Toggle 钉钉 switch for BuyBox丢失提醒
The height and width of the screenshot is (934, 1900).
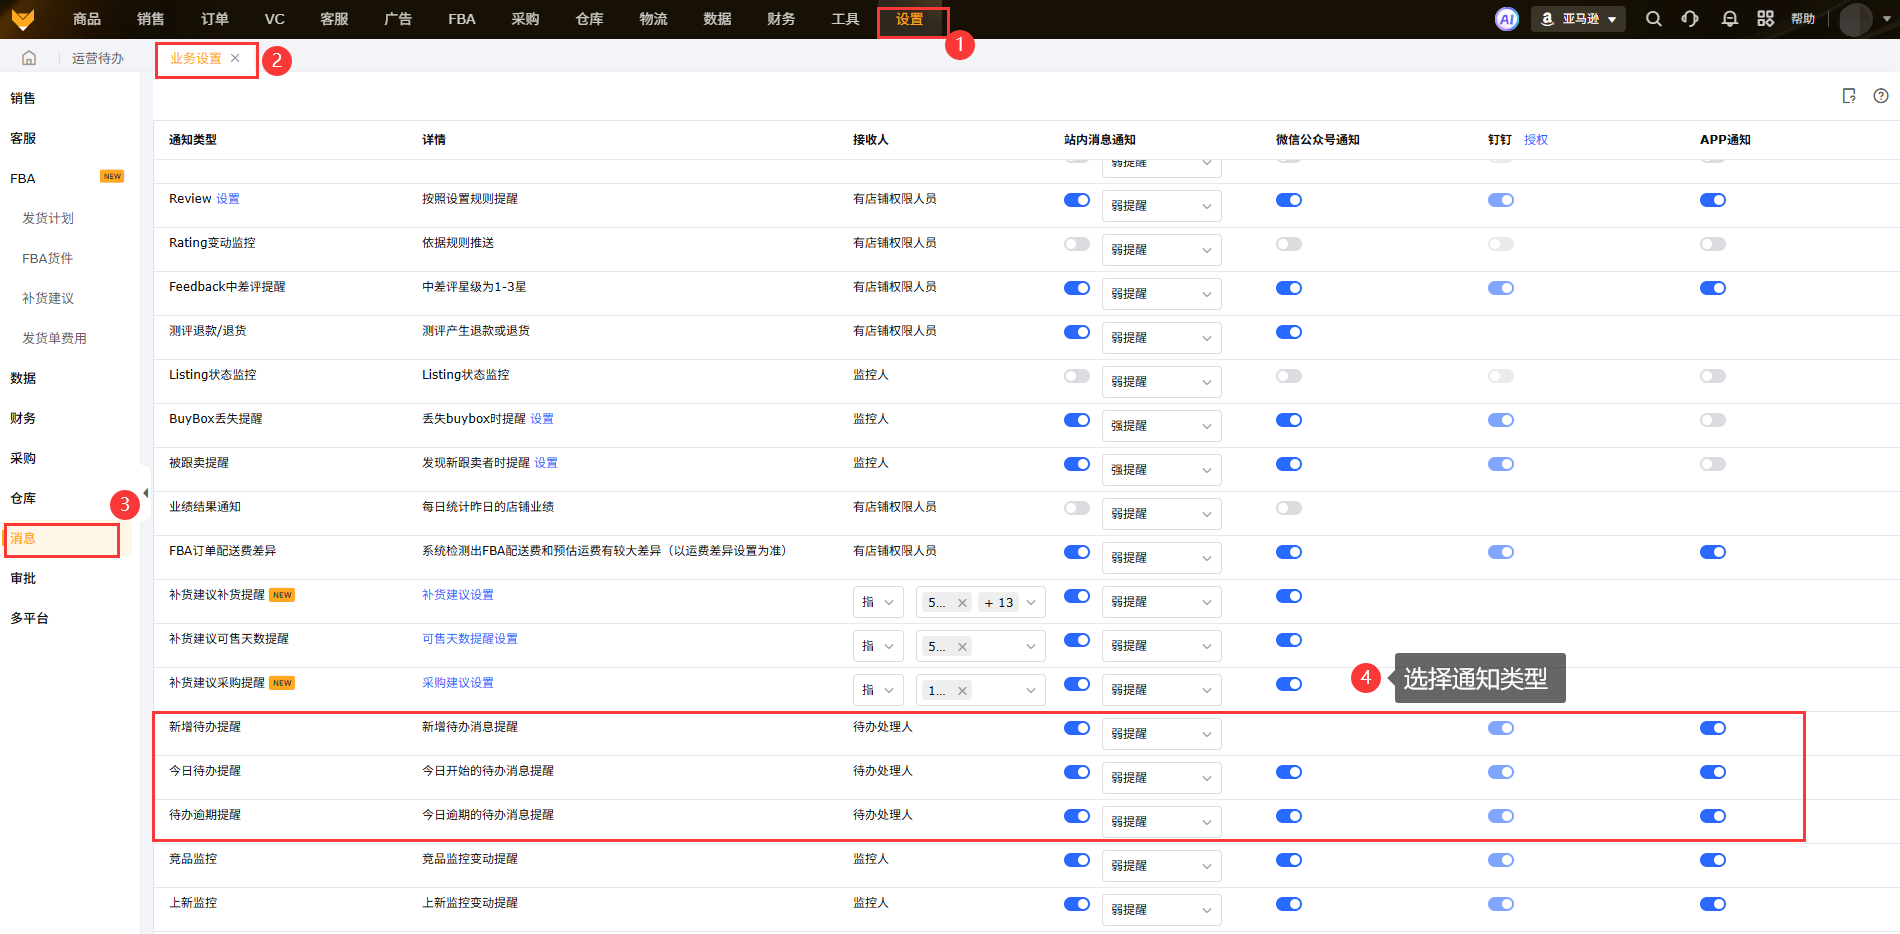click(1501, 420)
